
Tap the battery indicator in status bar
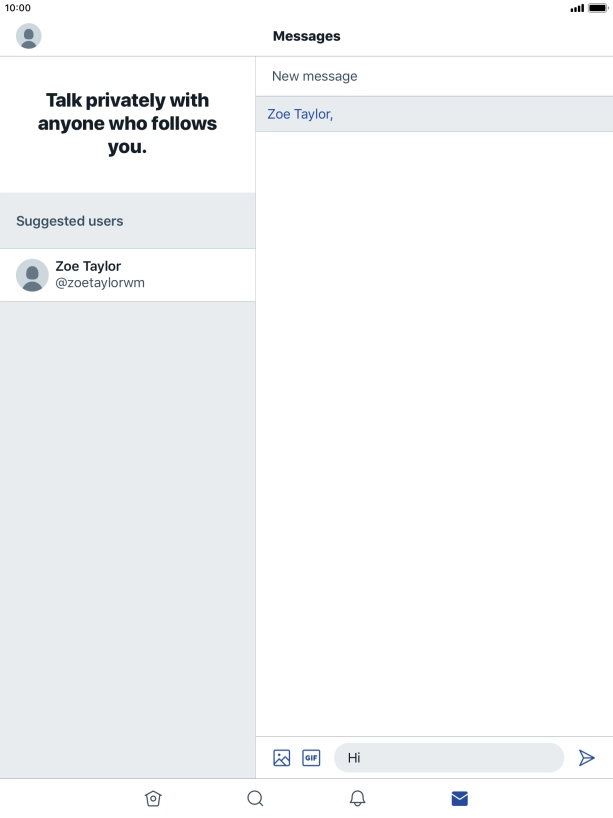(x=598, y=8)
